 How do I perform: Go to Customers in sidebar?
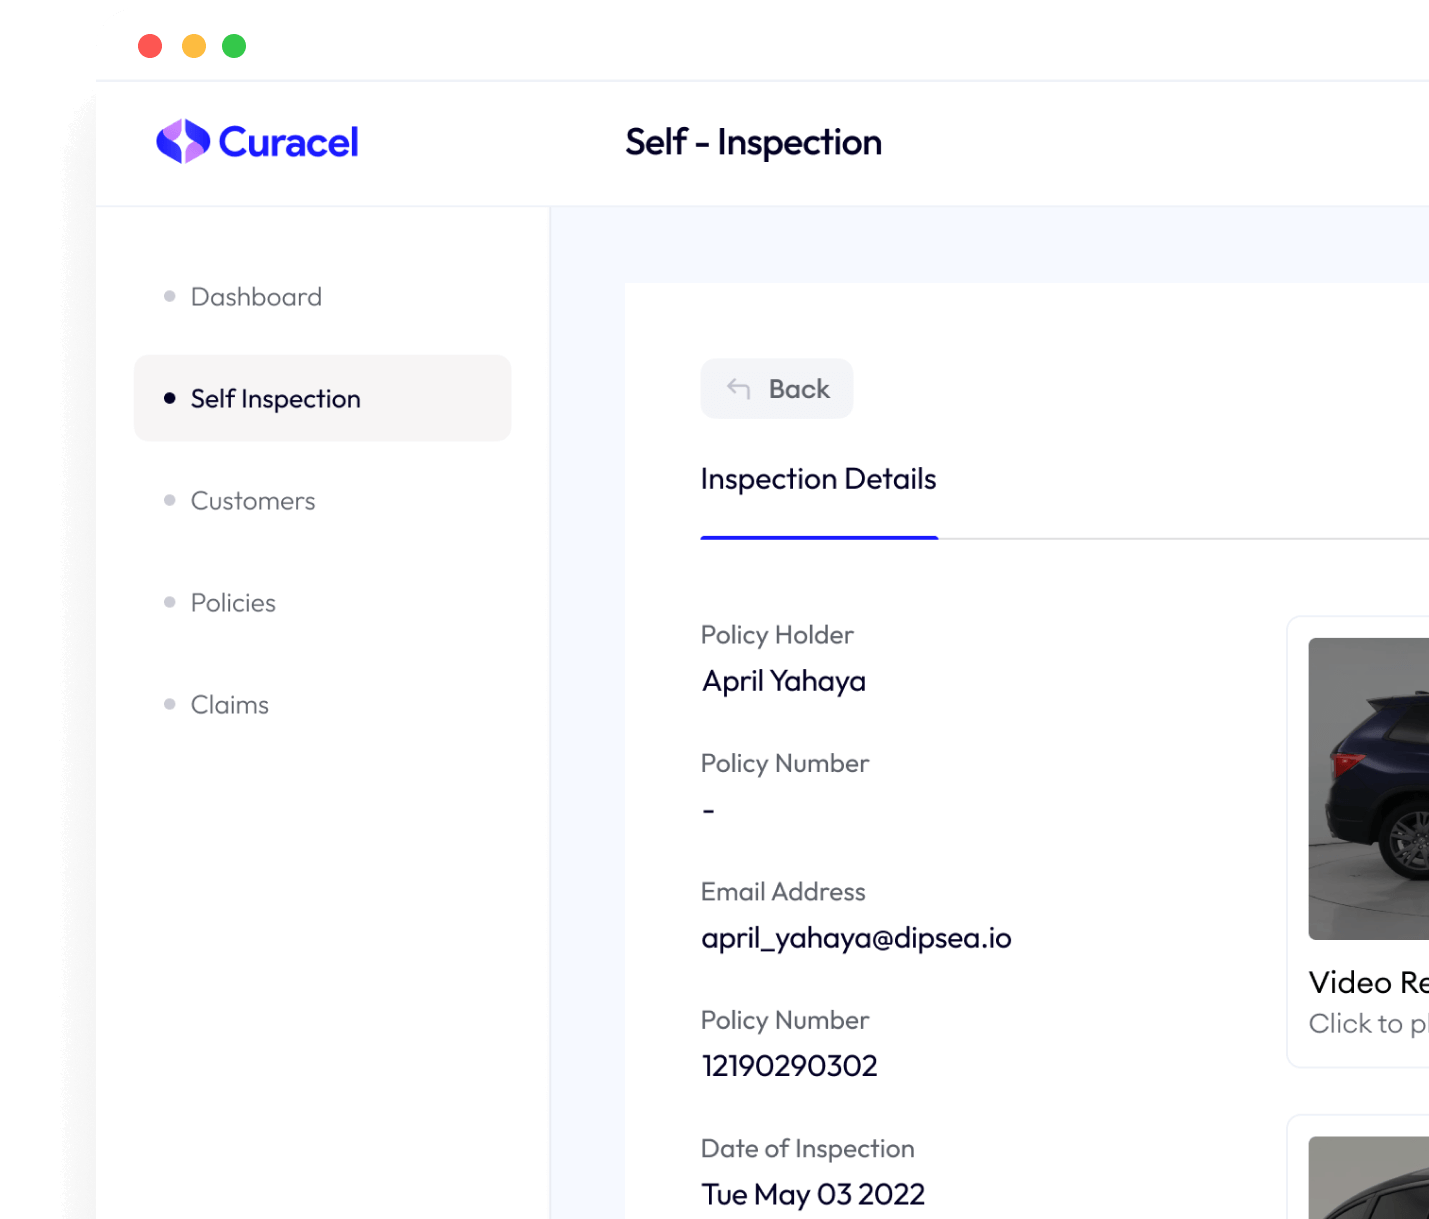pyautogui.click(x=253, y=501)
